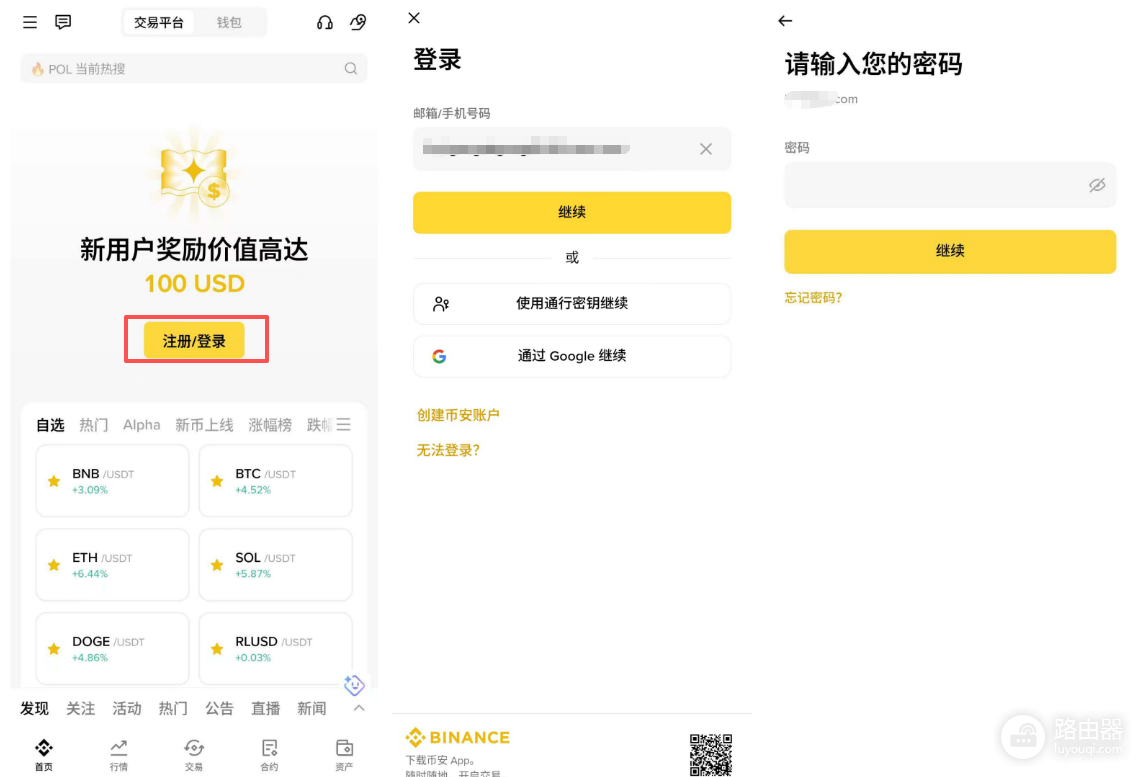Select the 新闻 feed tab
This screenshot has height=777, width=1141.
pos(311,709)
